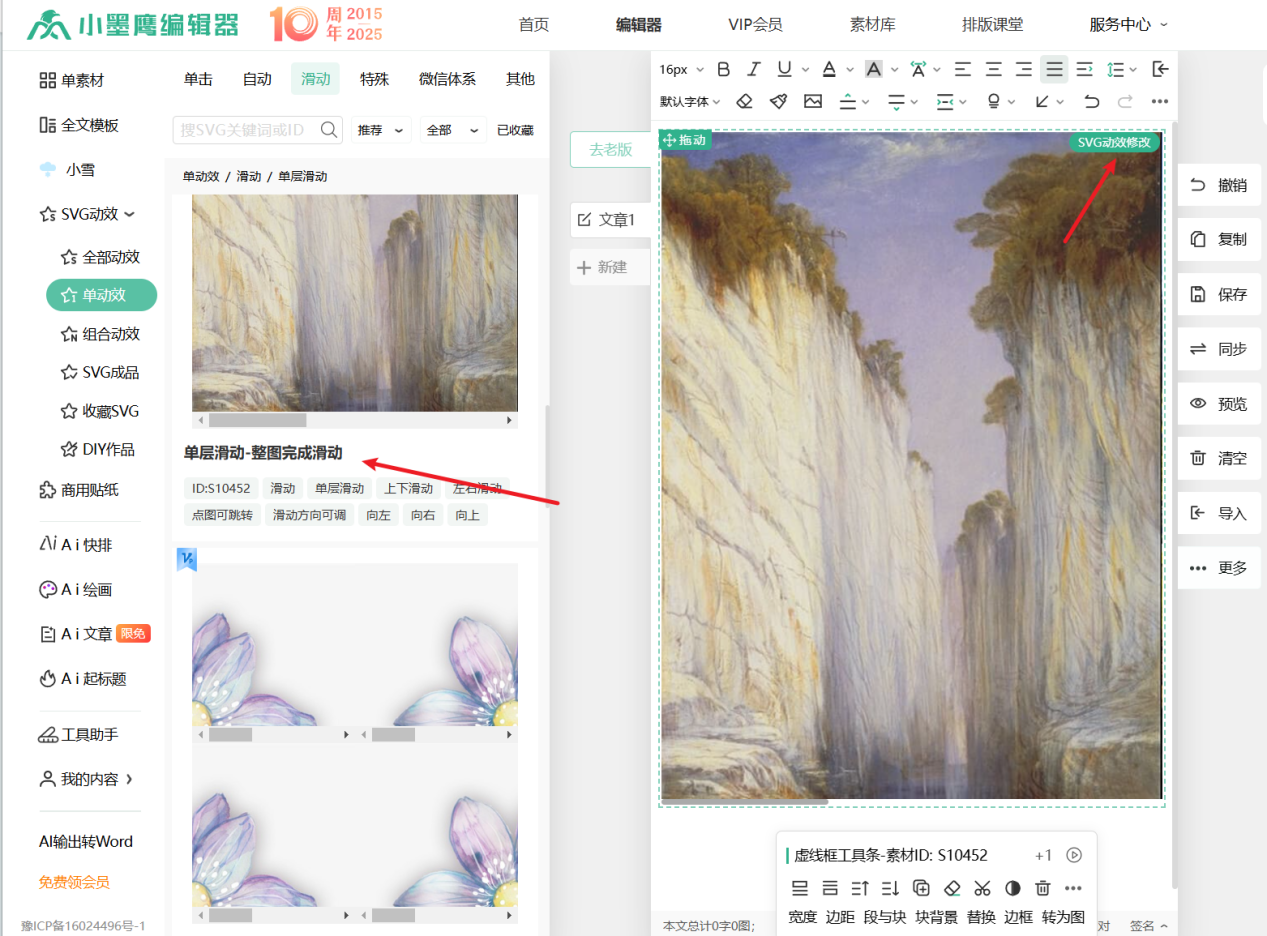Open 收藏SVG list

(99, 411)
